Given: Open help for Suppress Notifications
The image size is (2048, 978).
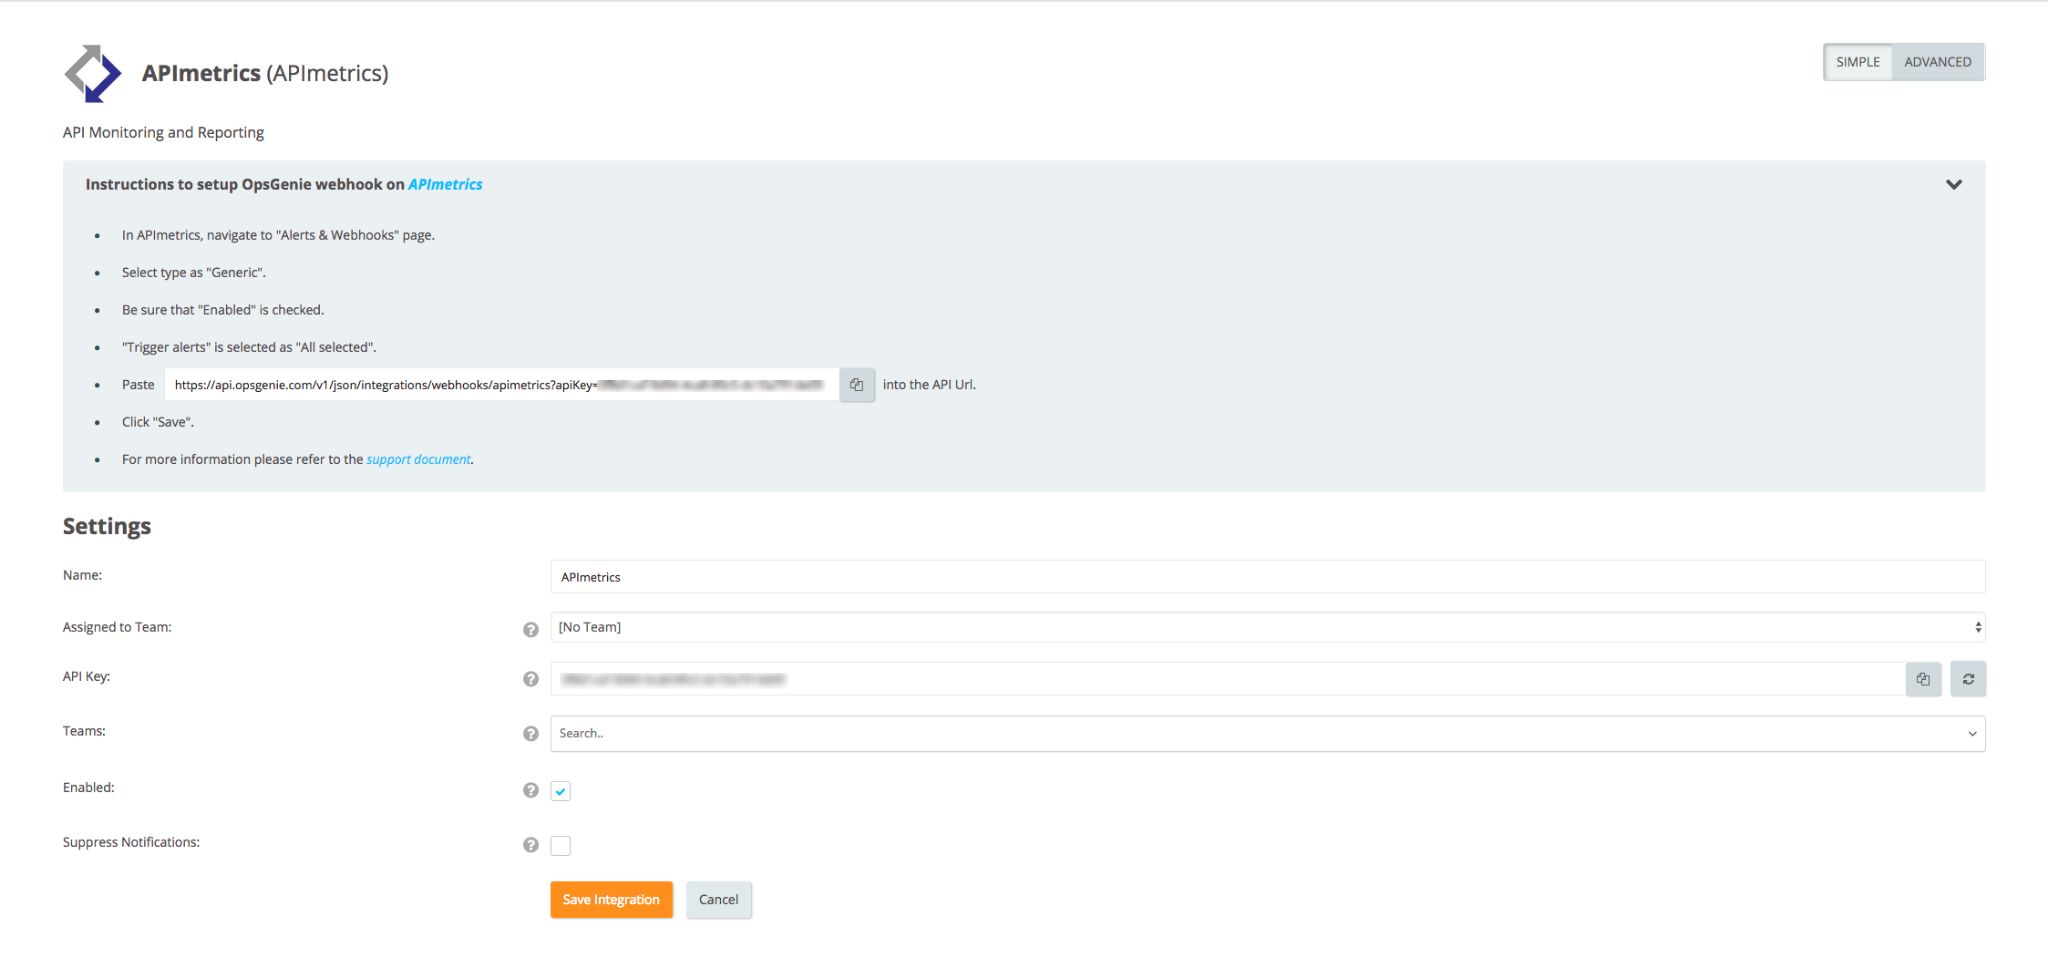Looking at the screenshot, I should [531, 845].
